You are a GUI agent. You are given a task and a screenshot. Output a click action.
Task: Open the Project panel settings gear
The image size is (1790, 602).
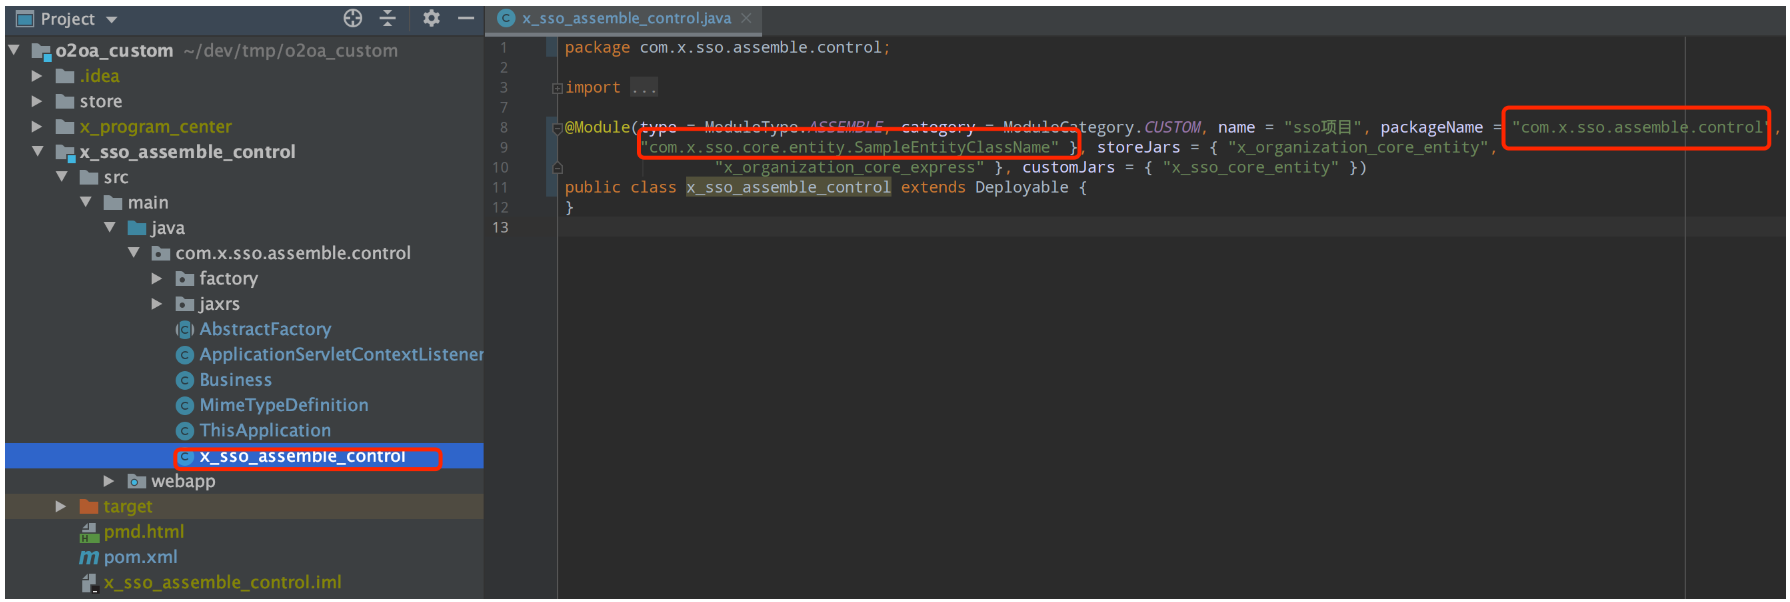pyautogui.click(x=431, y=18)
